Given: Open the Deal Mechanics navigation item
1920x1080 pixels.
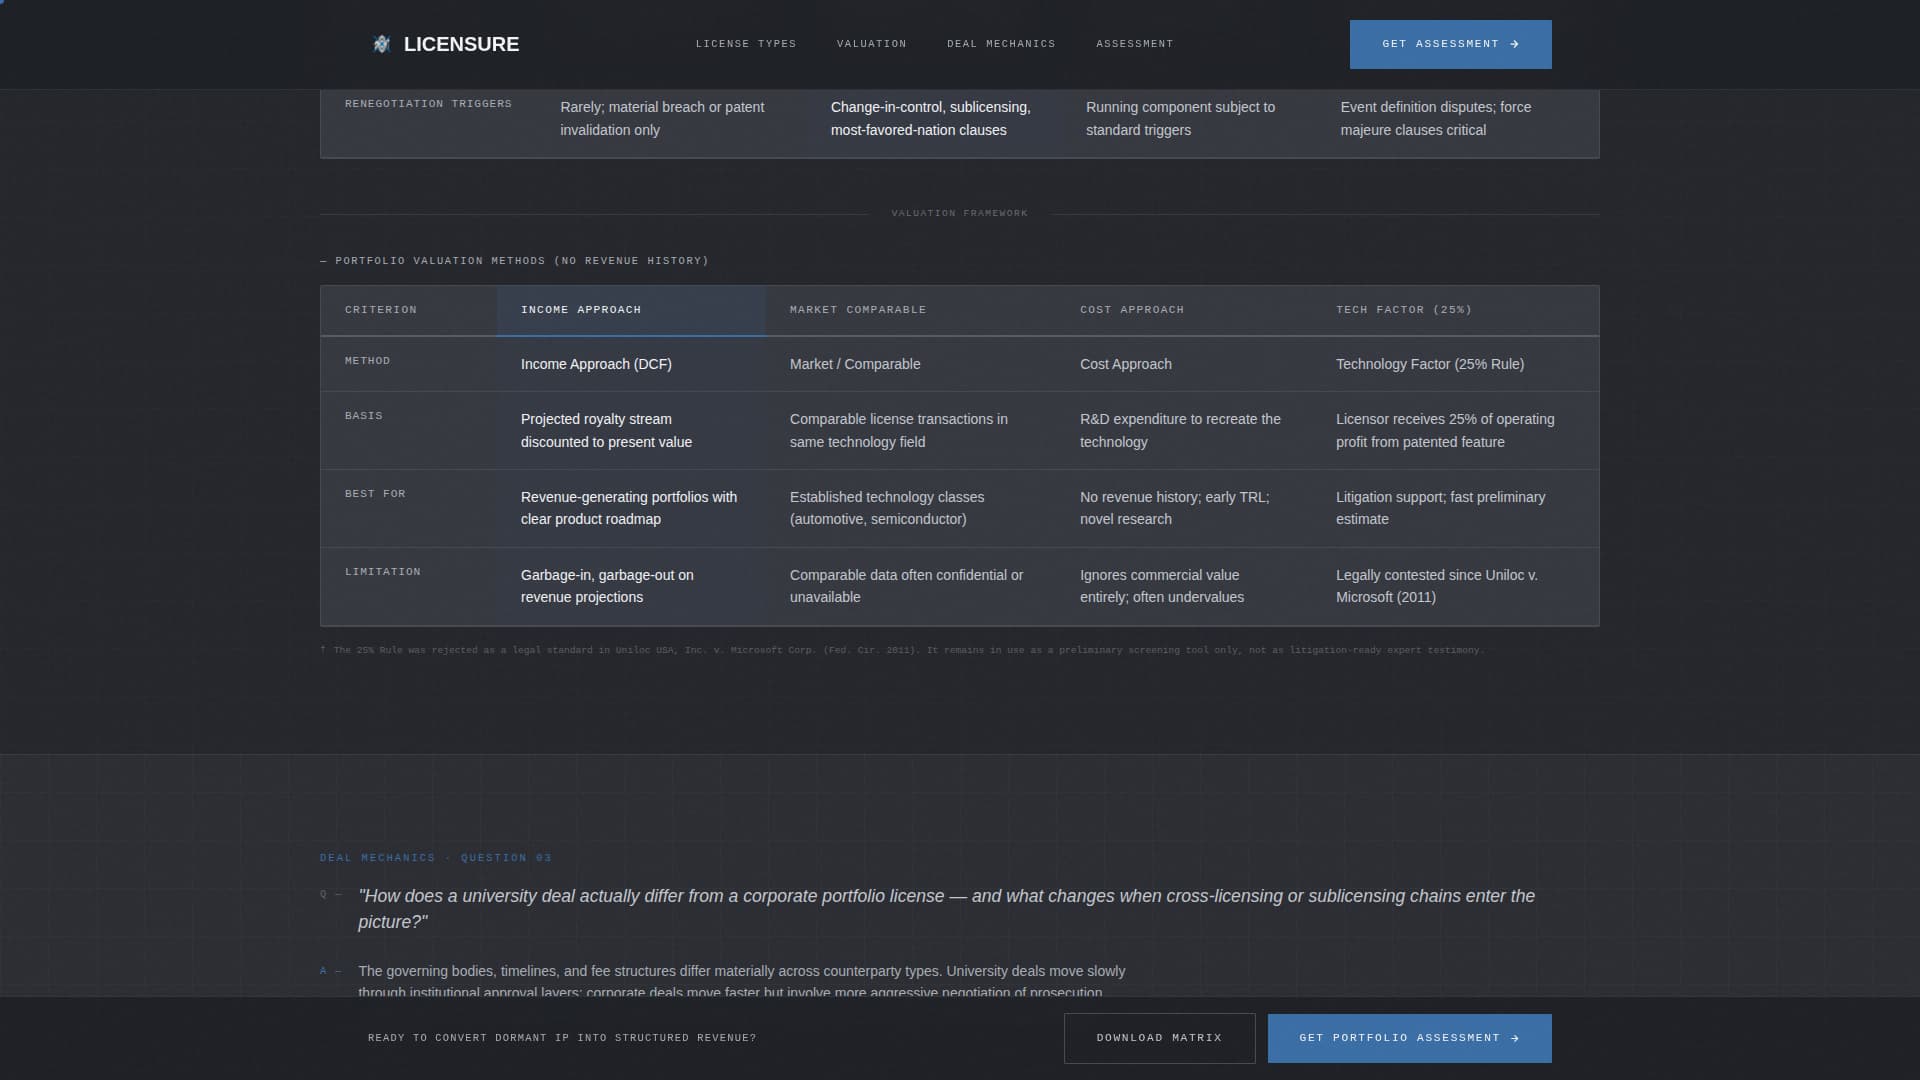Looking at the screenshot, I should 1001,44.
